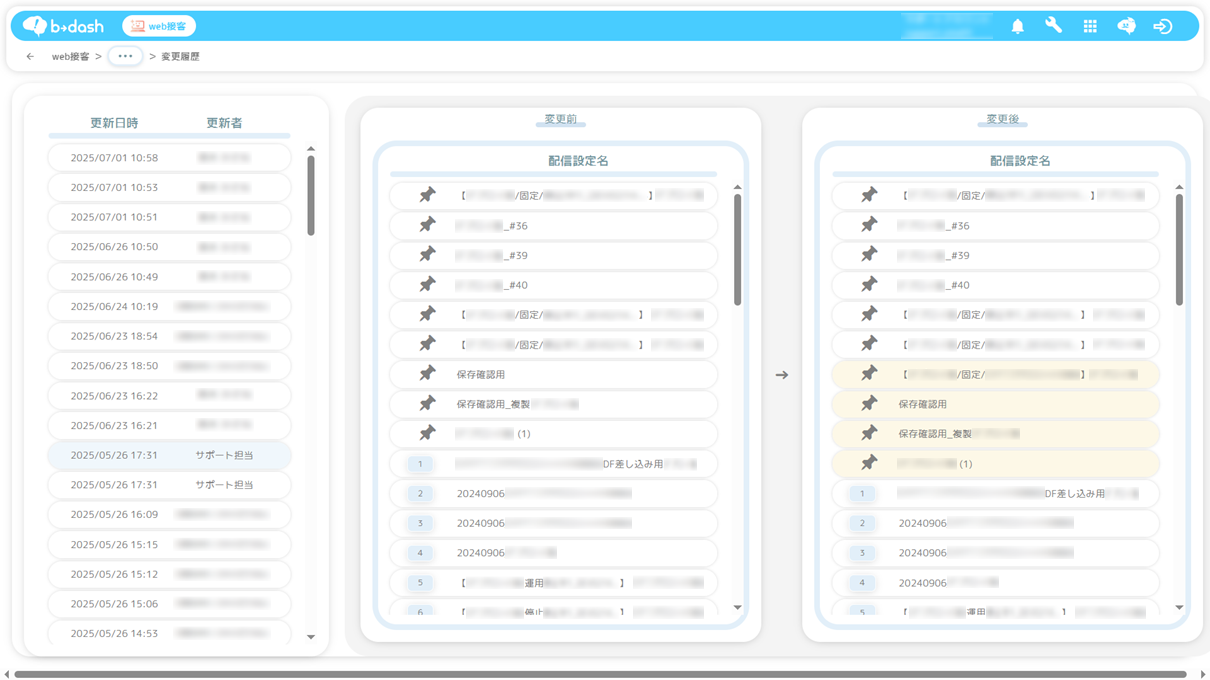The height and width of the screenshot is (680, 1210).
Task: Click the chat support face icon
Action: [1126, 27]
